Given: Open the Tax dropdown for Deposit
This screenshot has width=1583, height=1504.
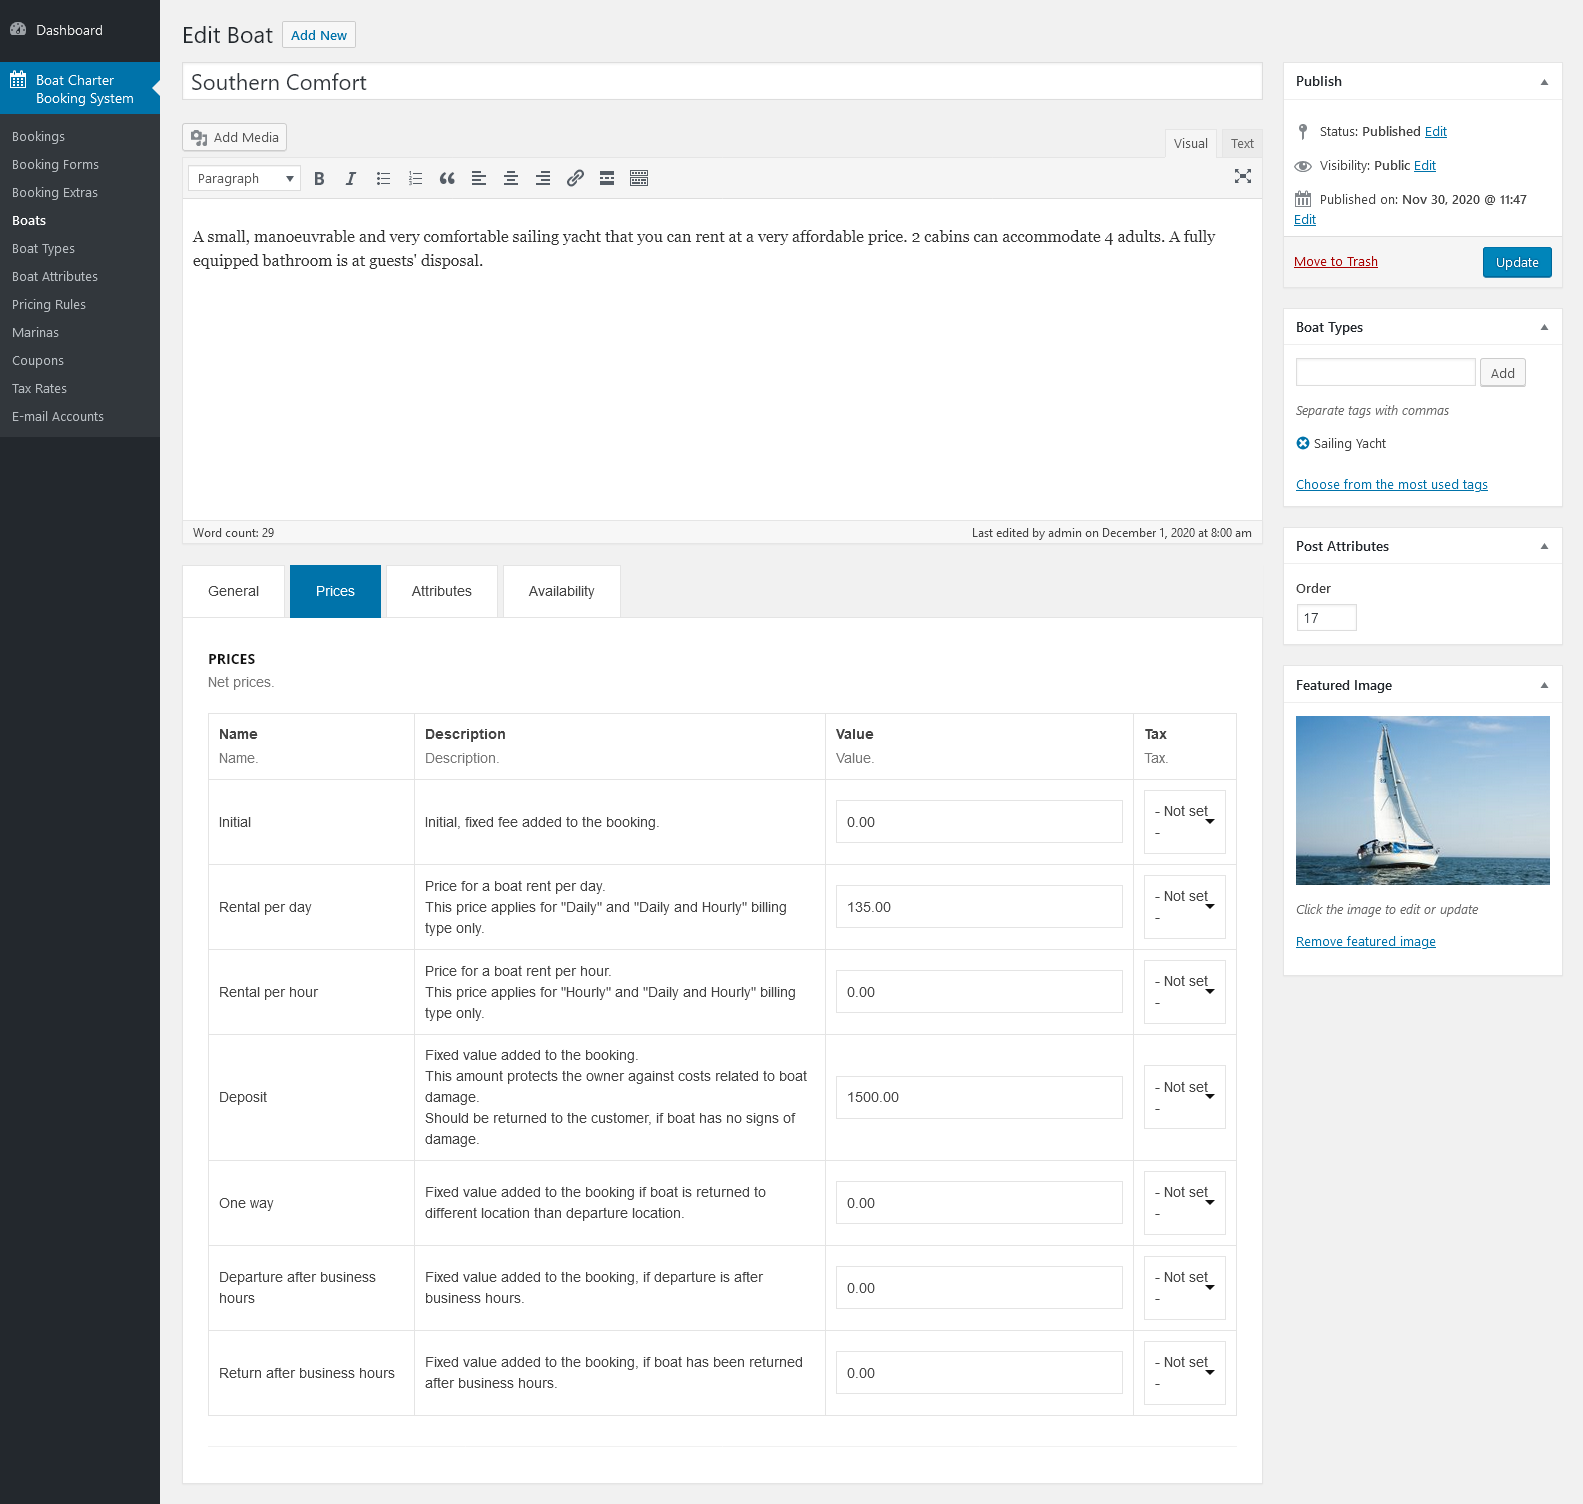Looking at the screenshot, I should point(1185,1097).
